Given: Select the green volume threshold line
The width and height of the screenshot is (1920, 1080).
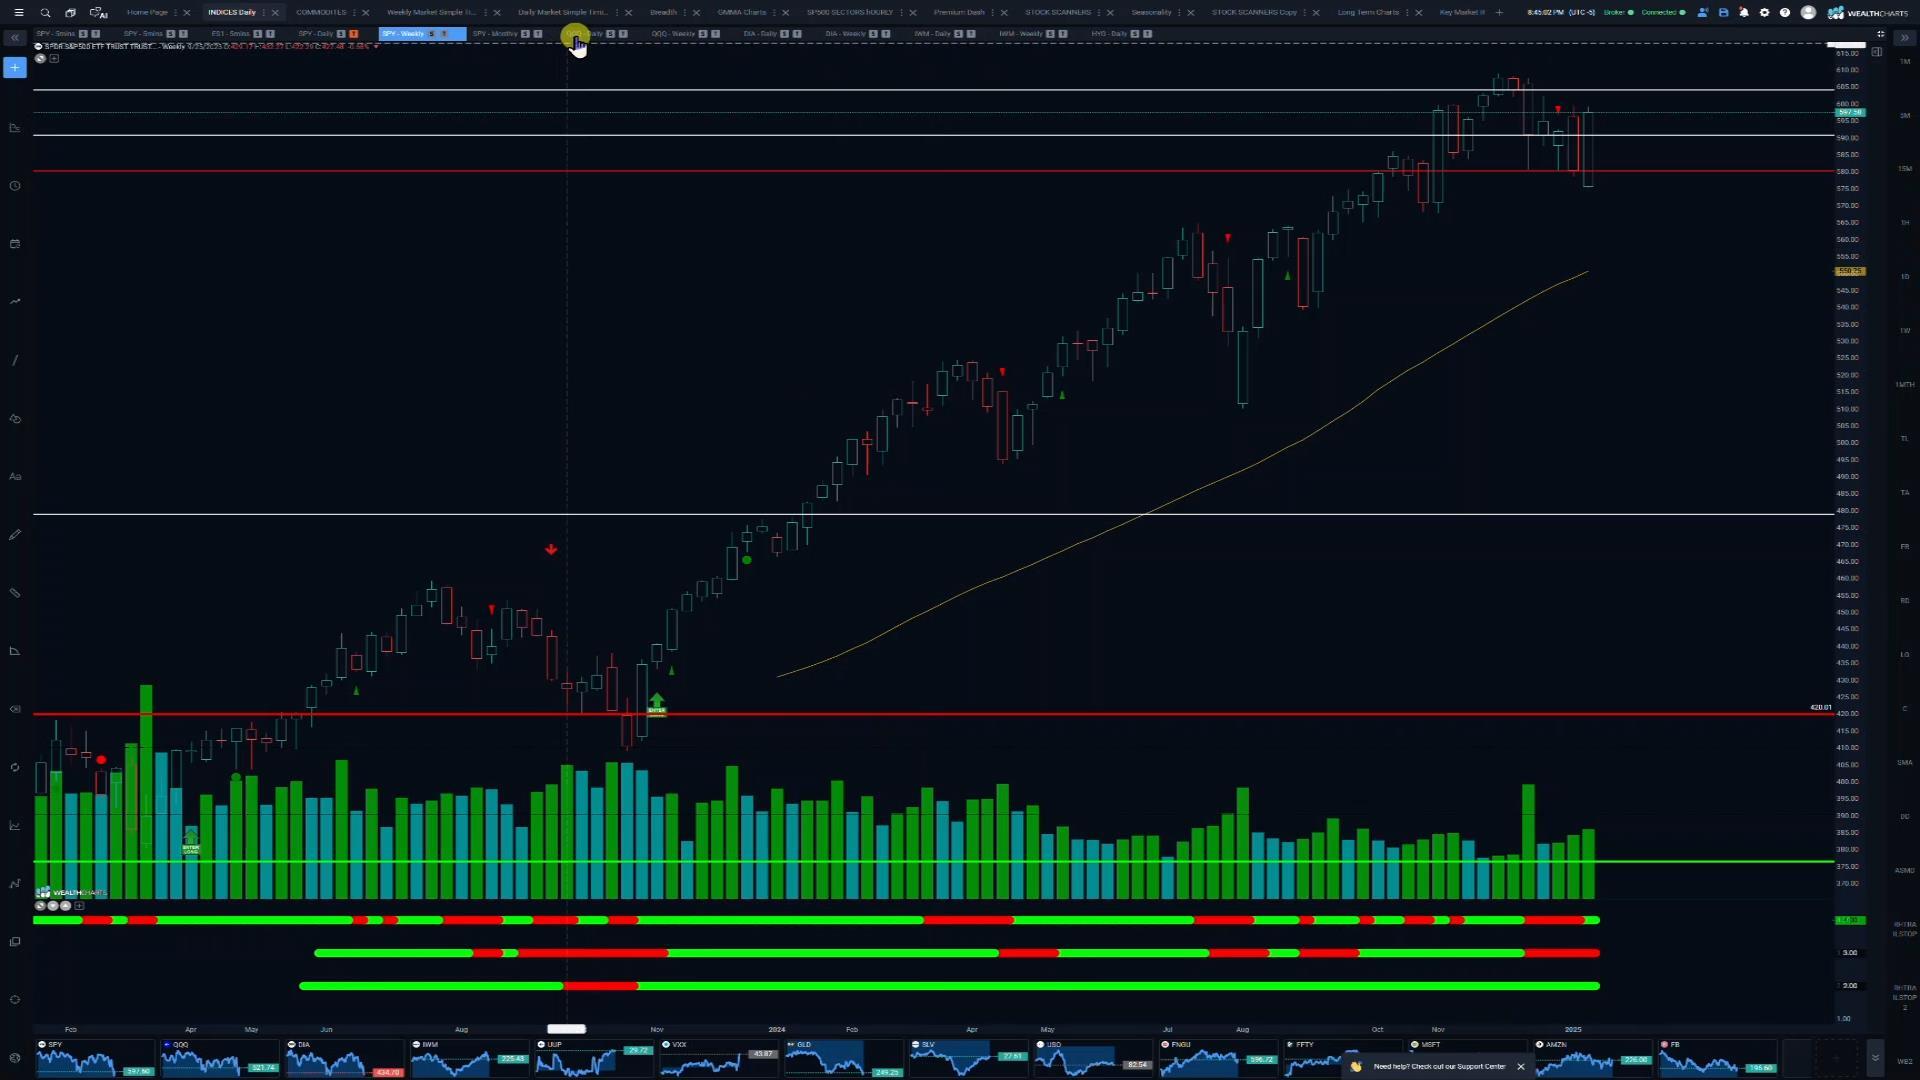Looking at the screenshot, I should [x=933, y=861].
